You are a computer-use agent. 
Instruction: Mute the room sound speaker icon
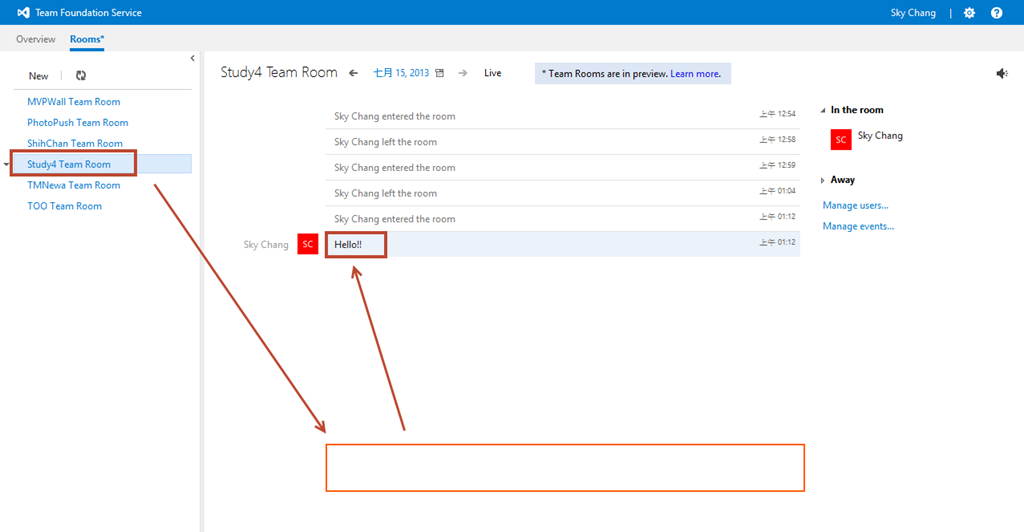pyautogui.click(x=1002, y=74)
